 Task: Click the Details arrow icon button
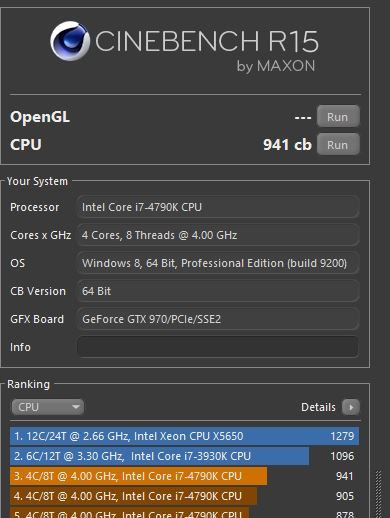(x=351, y=407)
